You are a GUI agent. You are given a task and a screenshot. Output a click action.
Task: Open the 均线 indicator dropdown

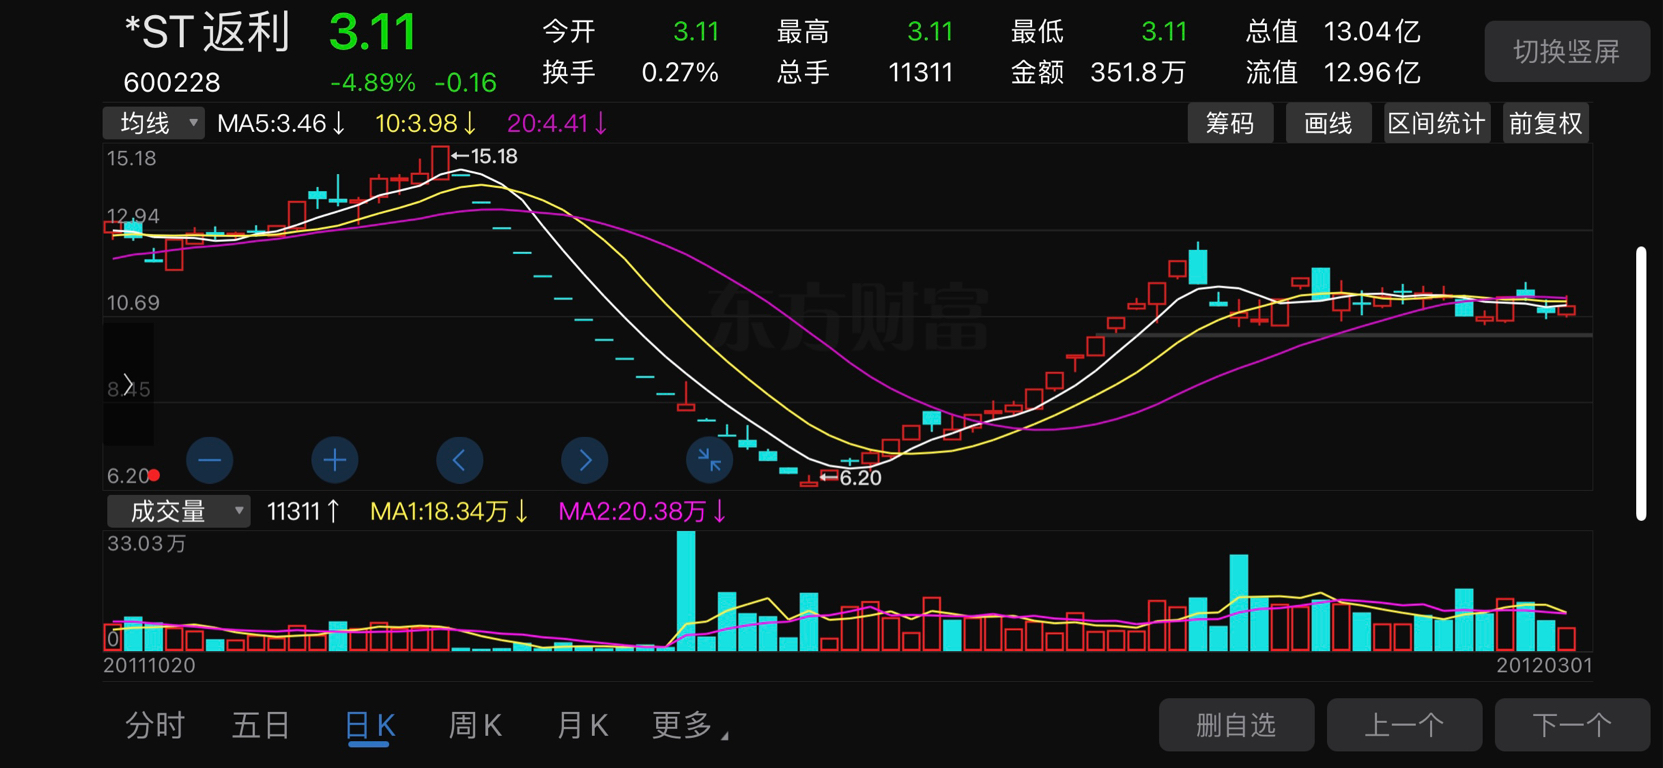coord(154,123)
